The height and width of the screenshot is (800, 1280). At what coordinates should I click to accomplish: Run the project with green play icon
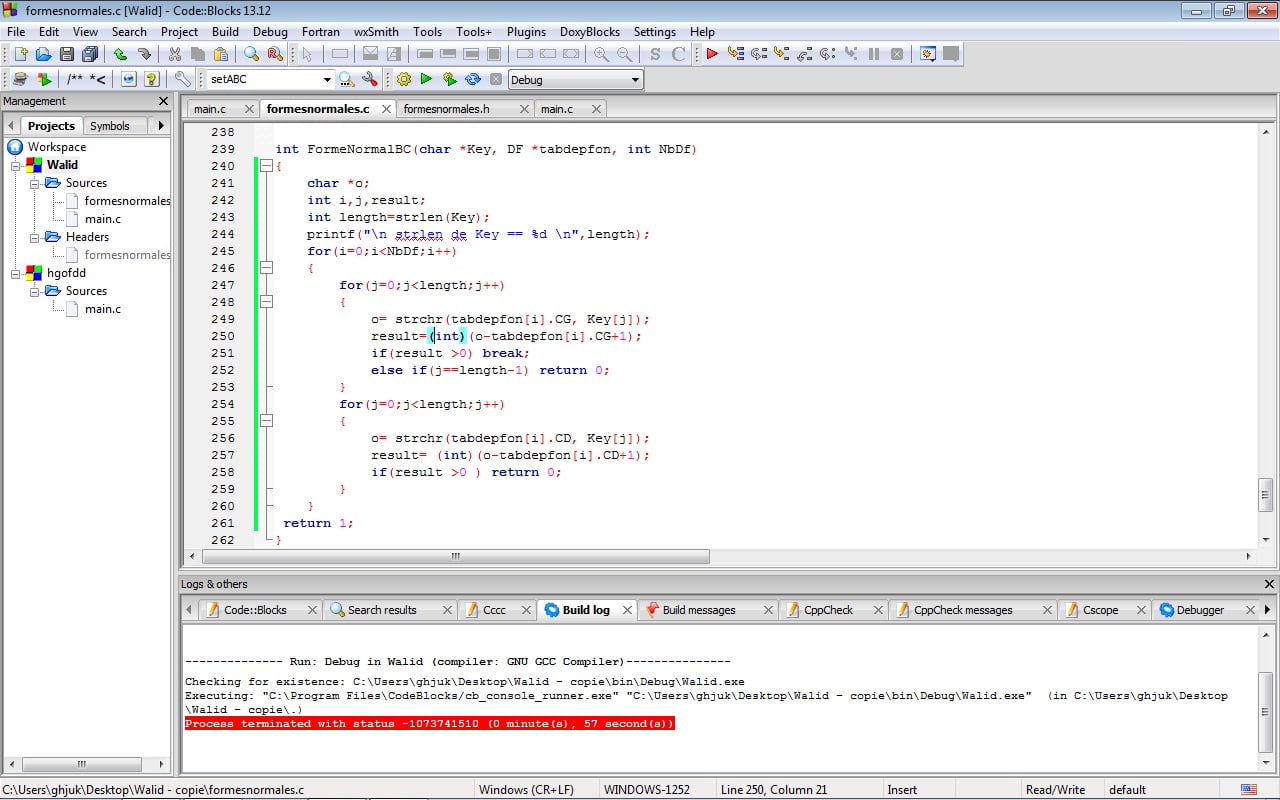[x=426, y=79]
